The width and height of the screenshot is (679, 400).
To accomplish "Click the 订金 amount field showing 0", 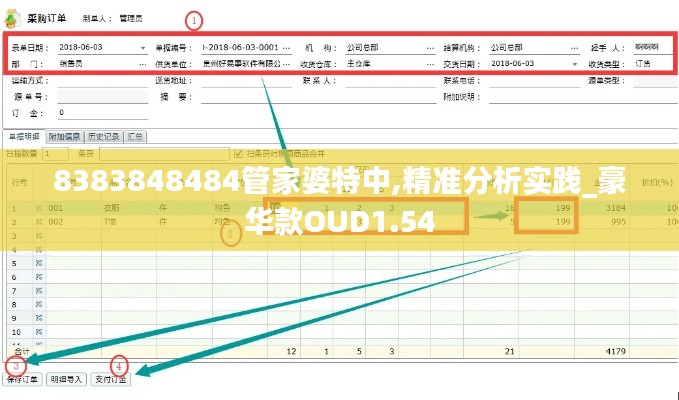I will [103, 113].
